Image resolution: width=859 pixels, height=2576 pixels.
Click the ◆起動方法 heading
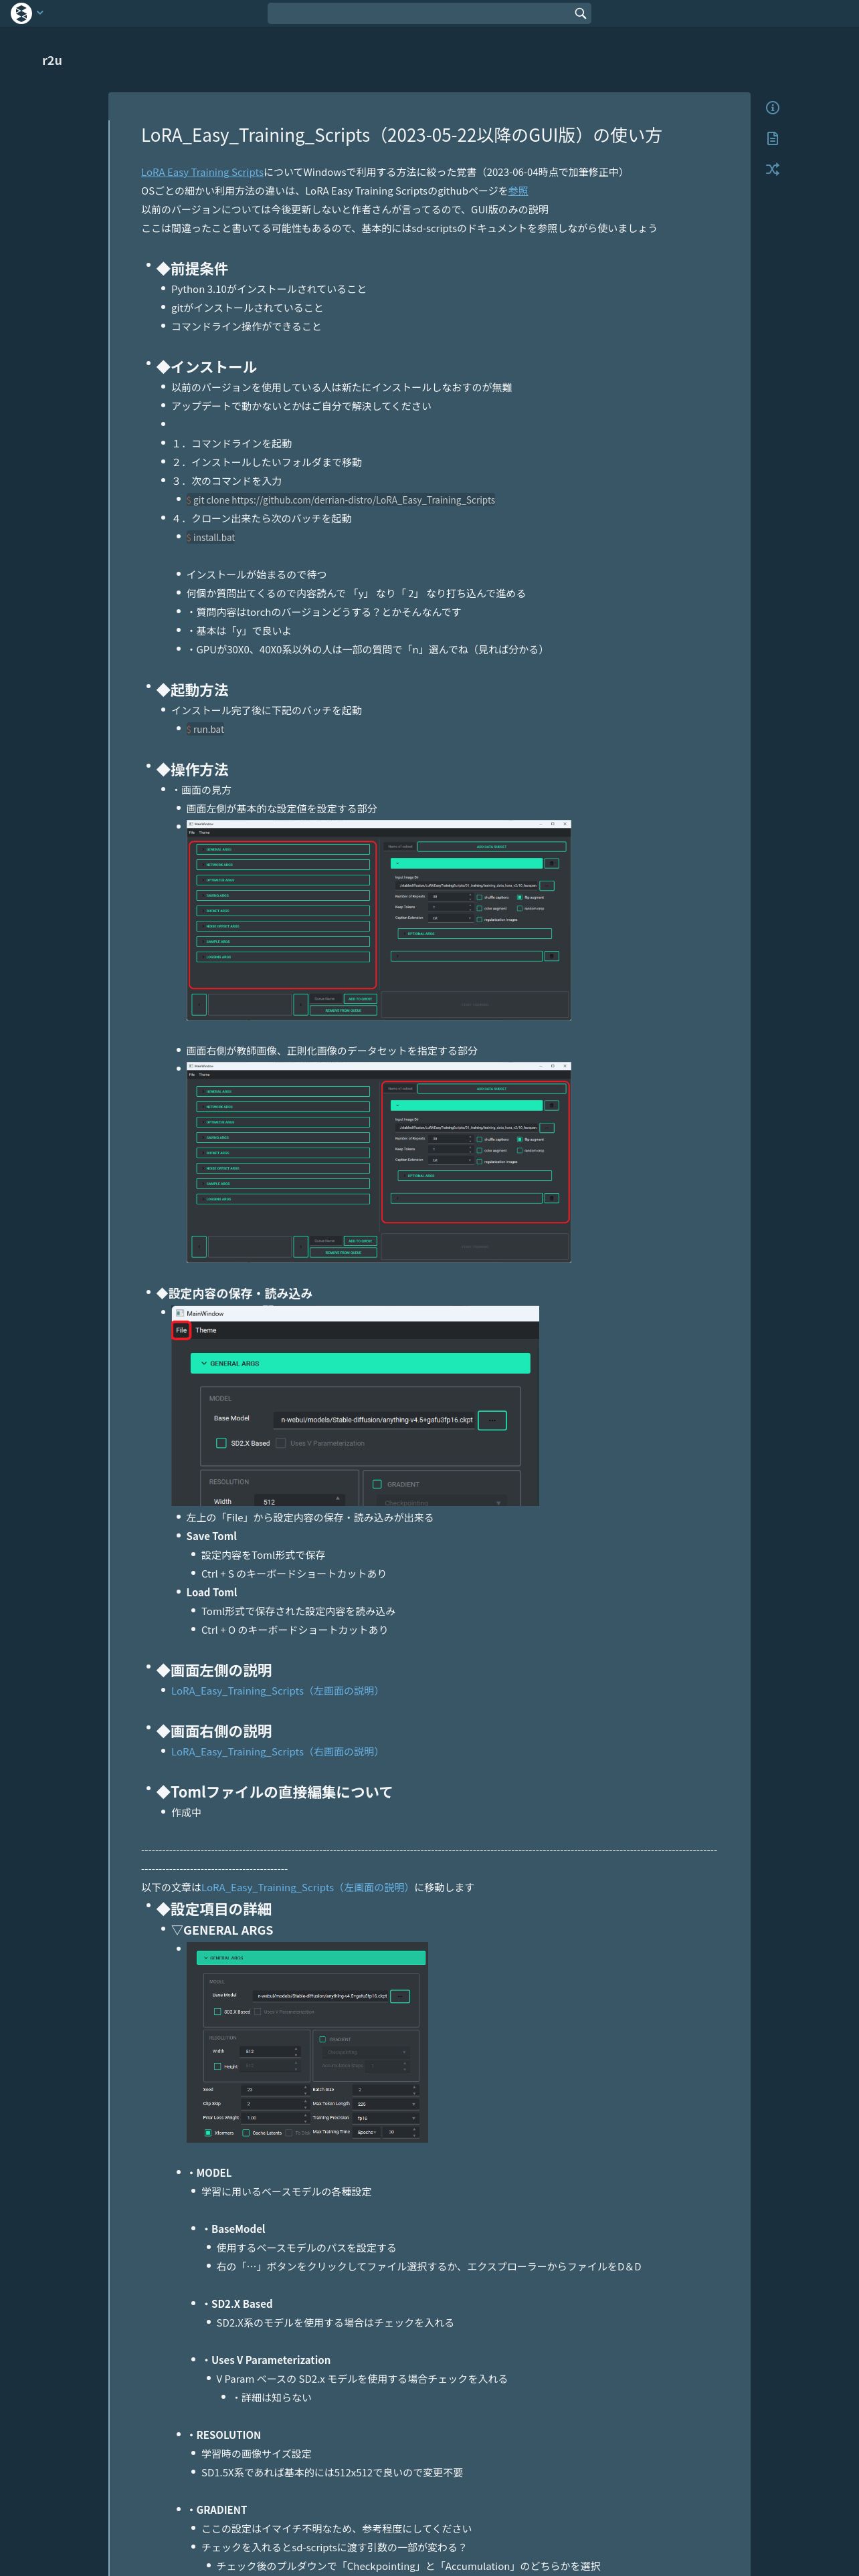pyautogui.click(x=192, y=690)
